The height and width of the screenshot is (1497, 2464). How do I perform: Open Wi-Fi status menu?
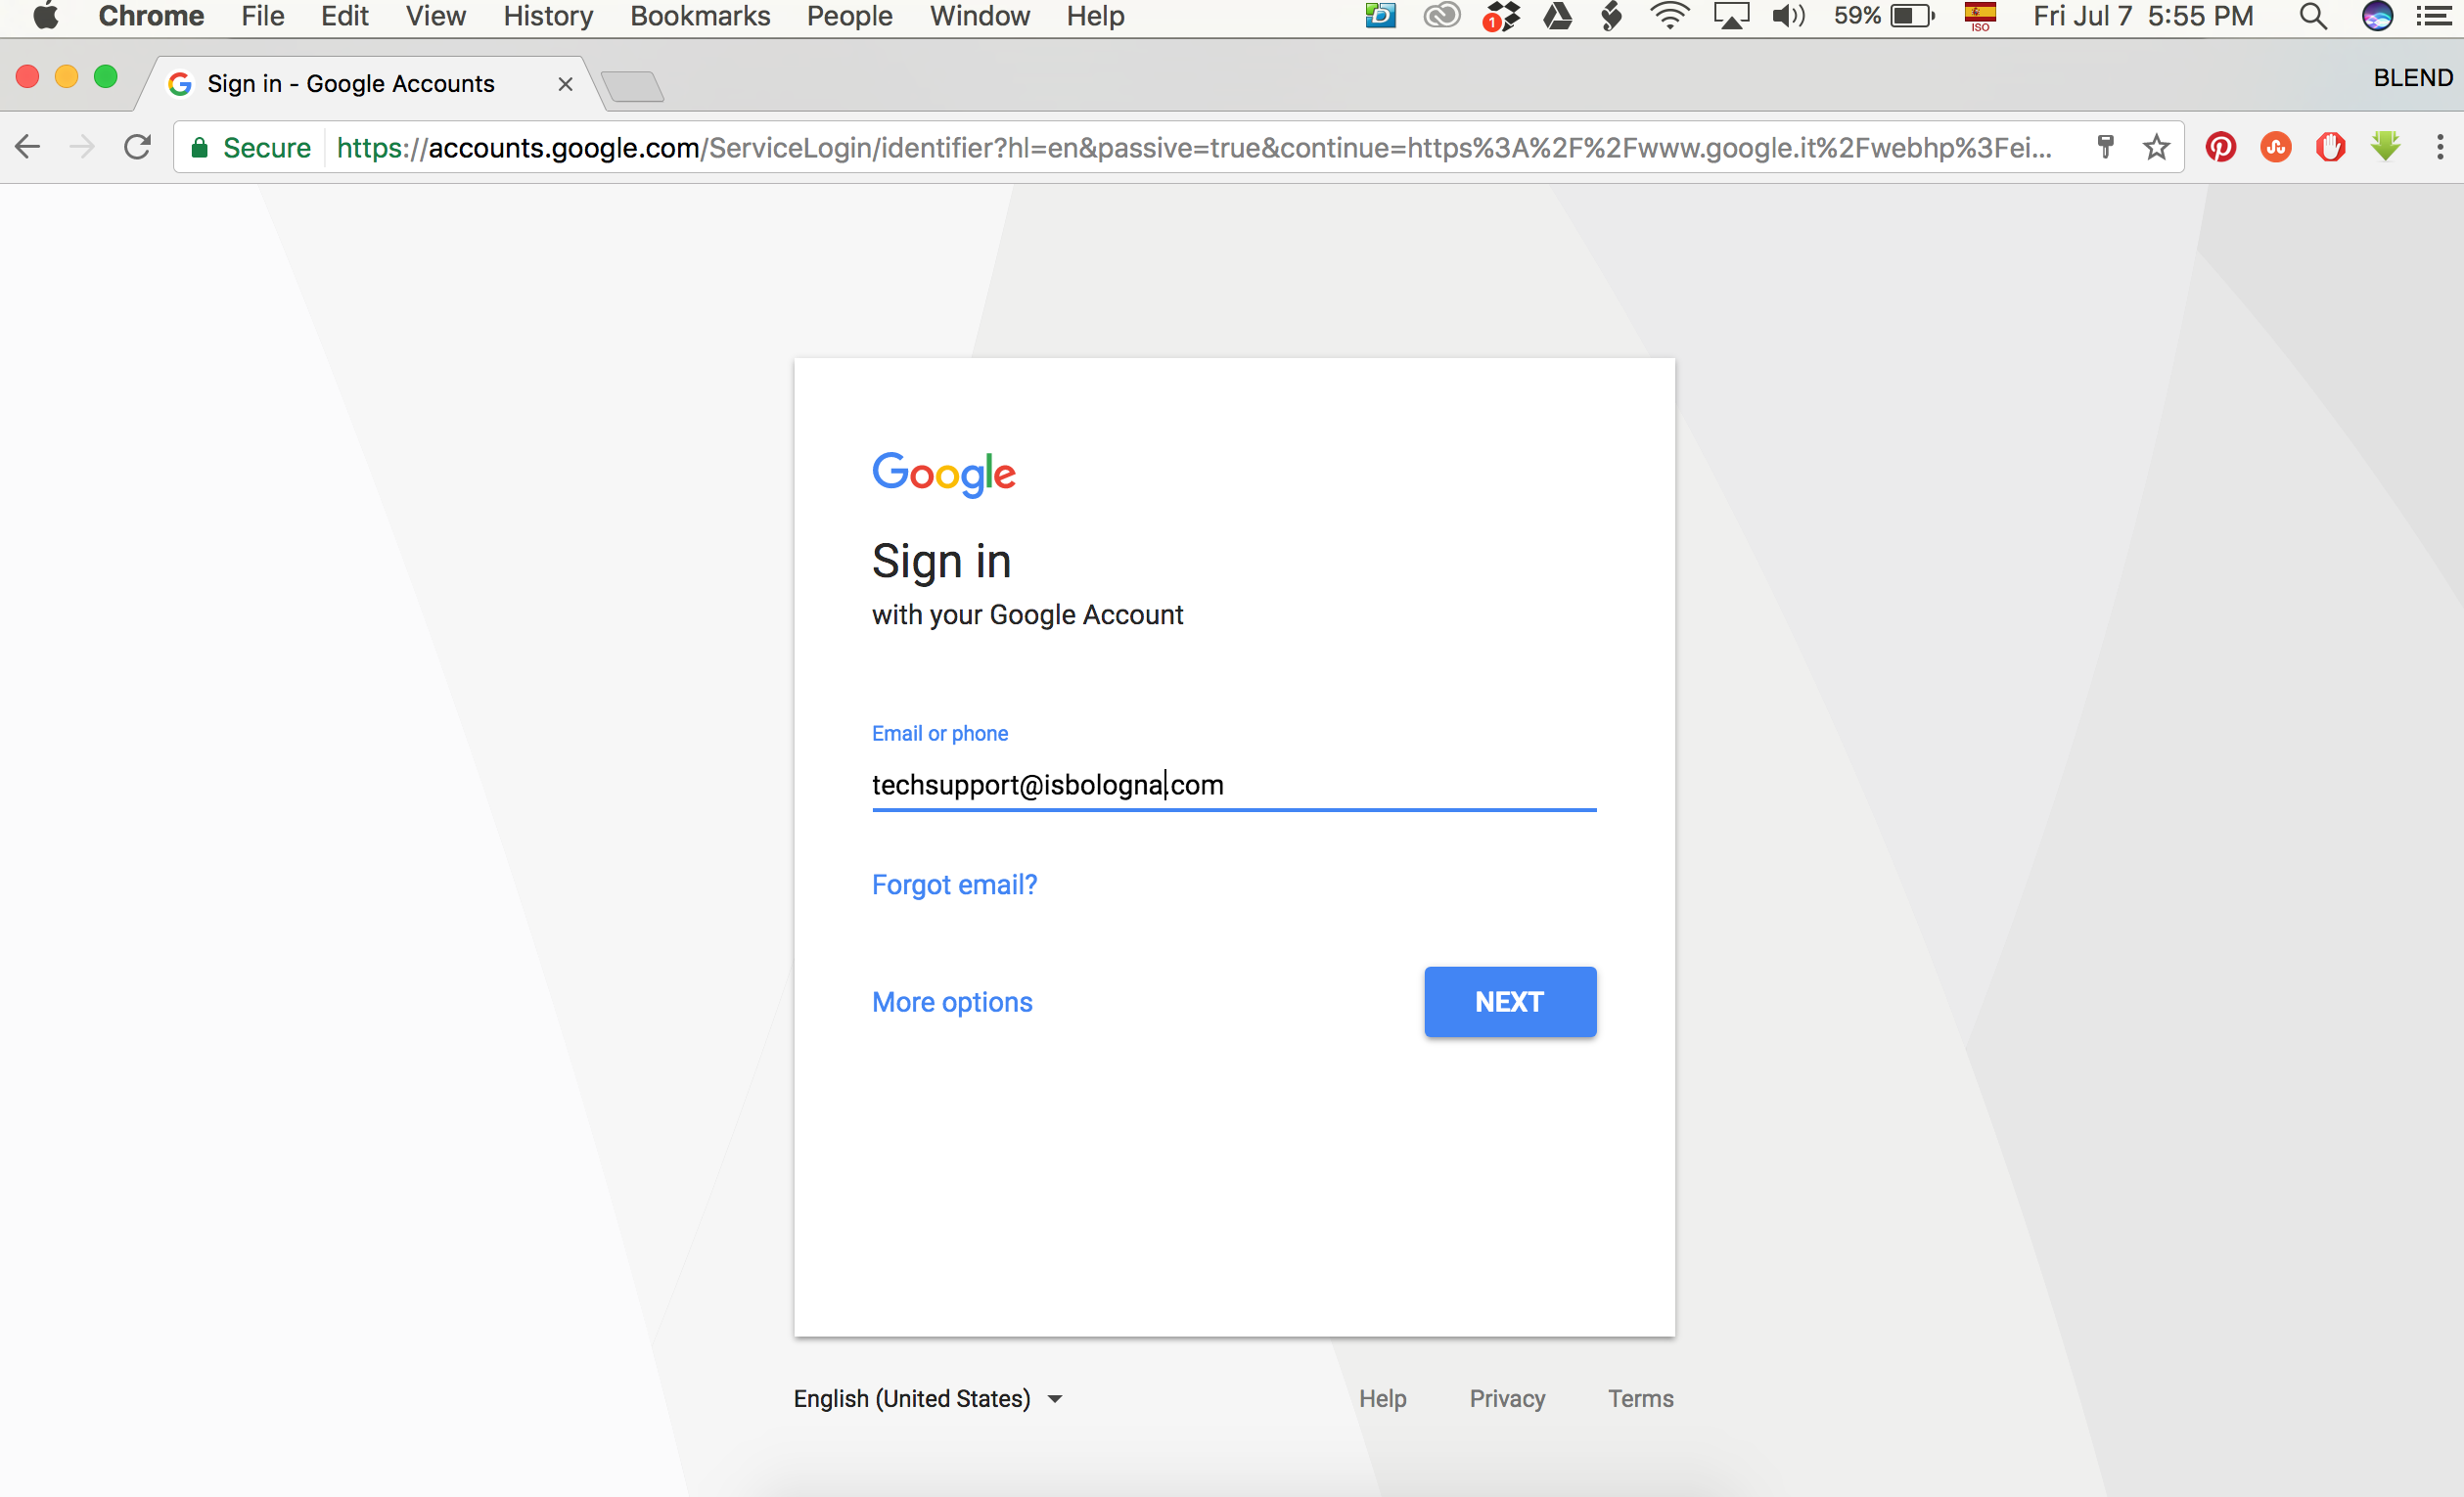point(1669,16)
